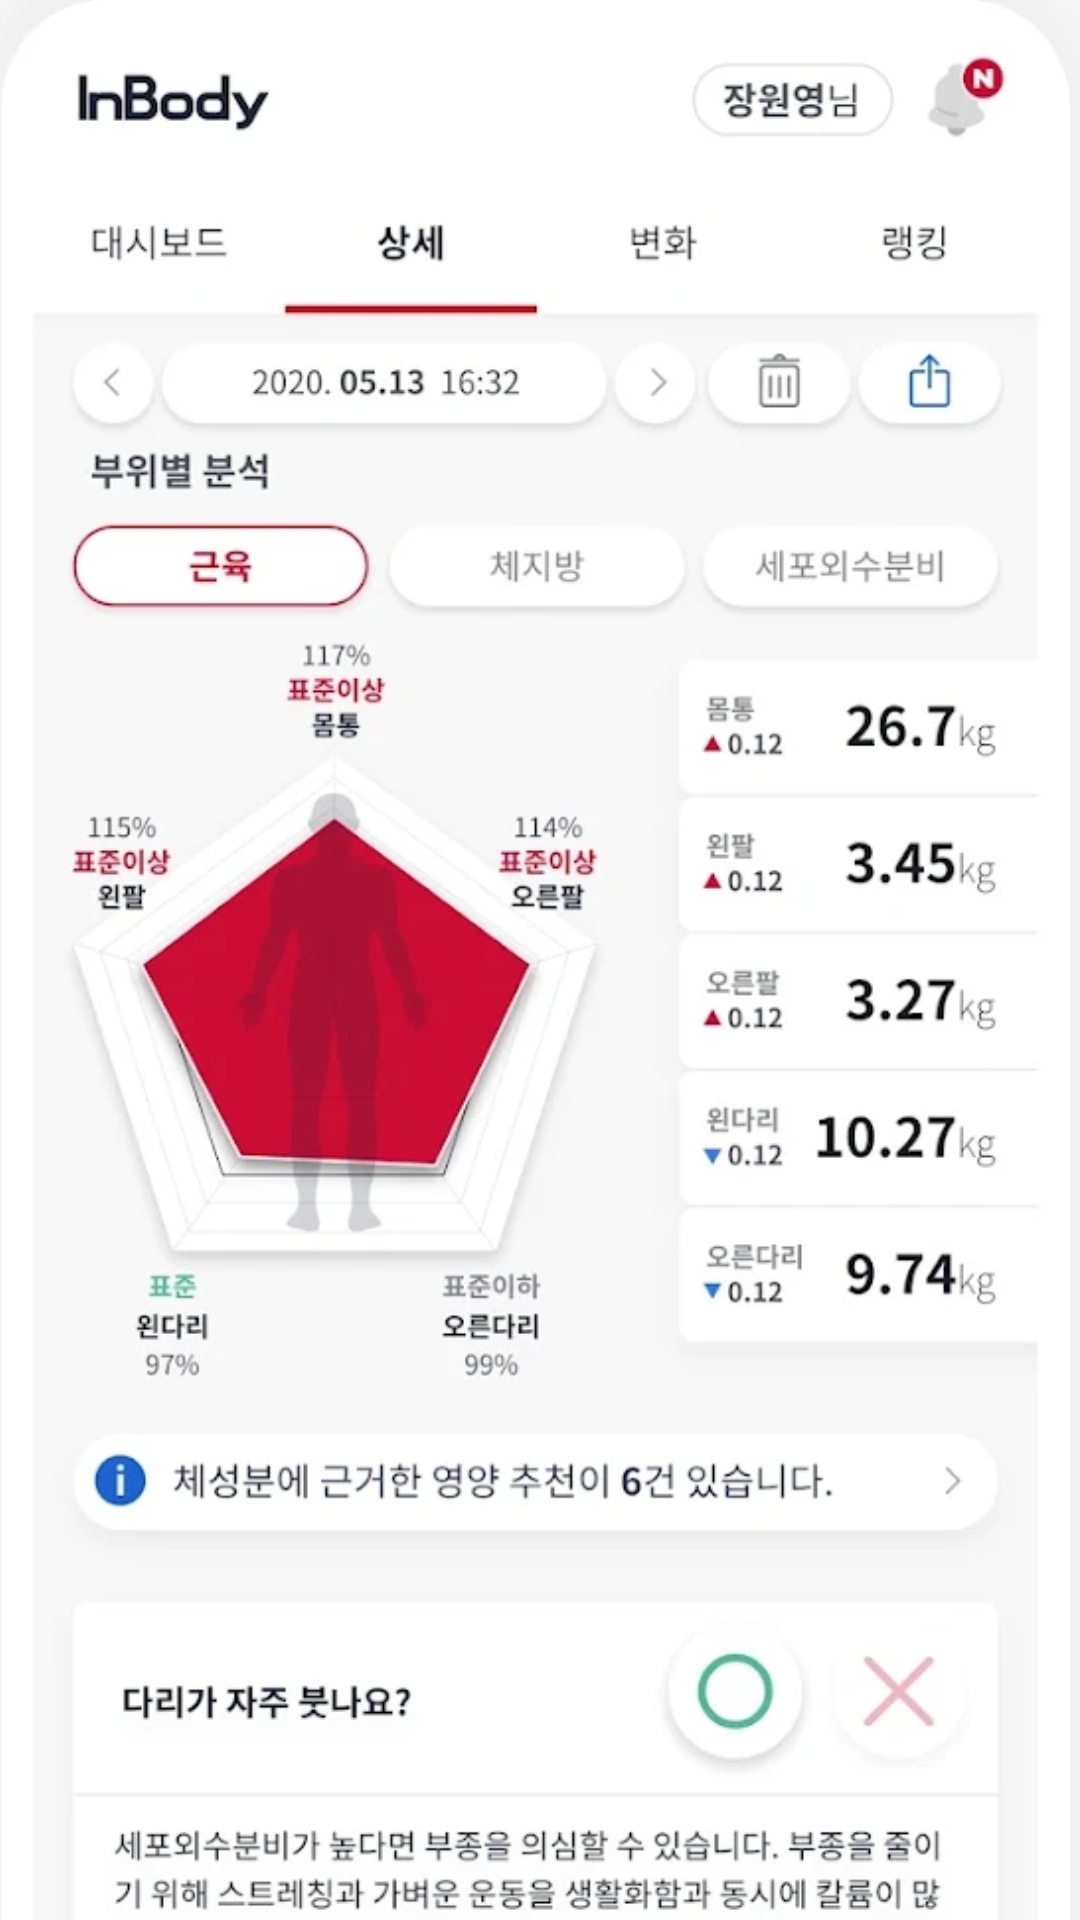Image resolution: width=1080 pixels, height=1920 pixels.
Task: Delete this measurement with trash icon
Action: [778, 382]
